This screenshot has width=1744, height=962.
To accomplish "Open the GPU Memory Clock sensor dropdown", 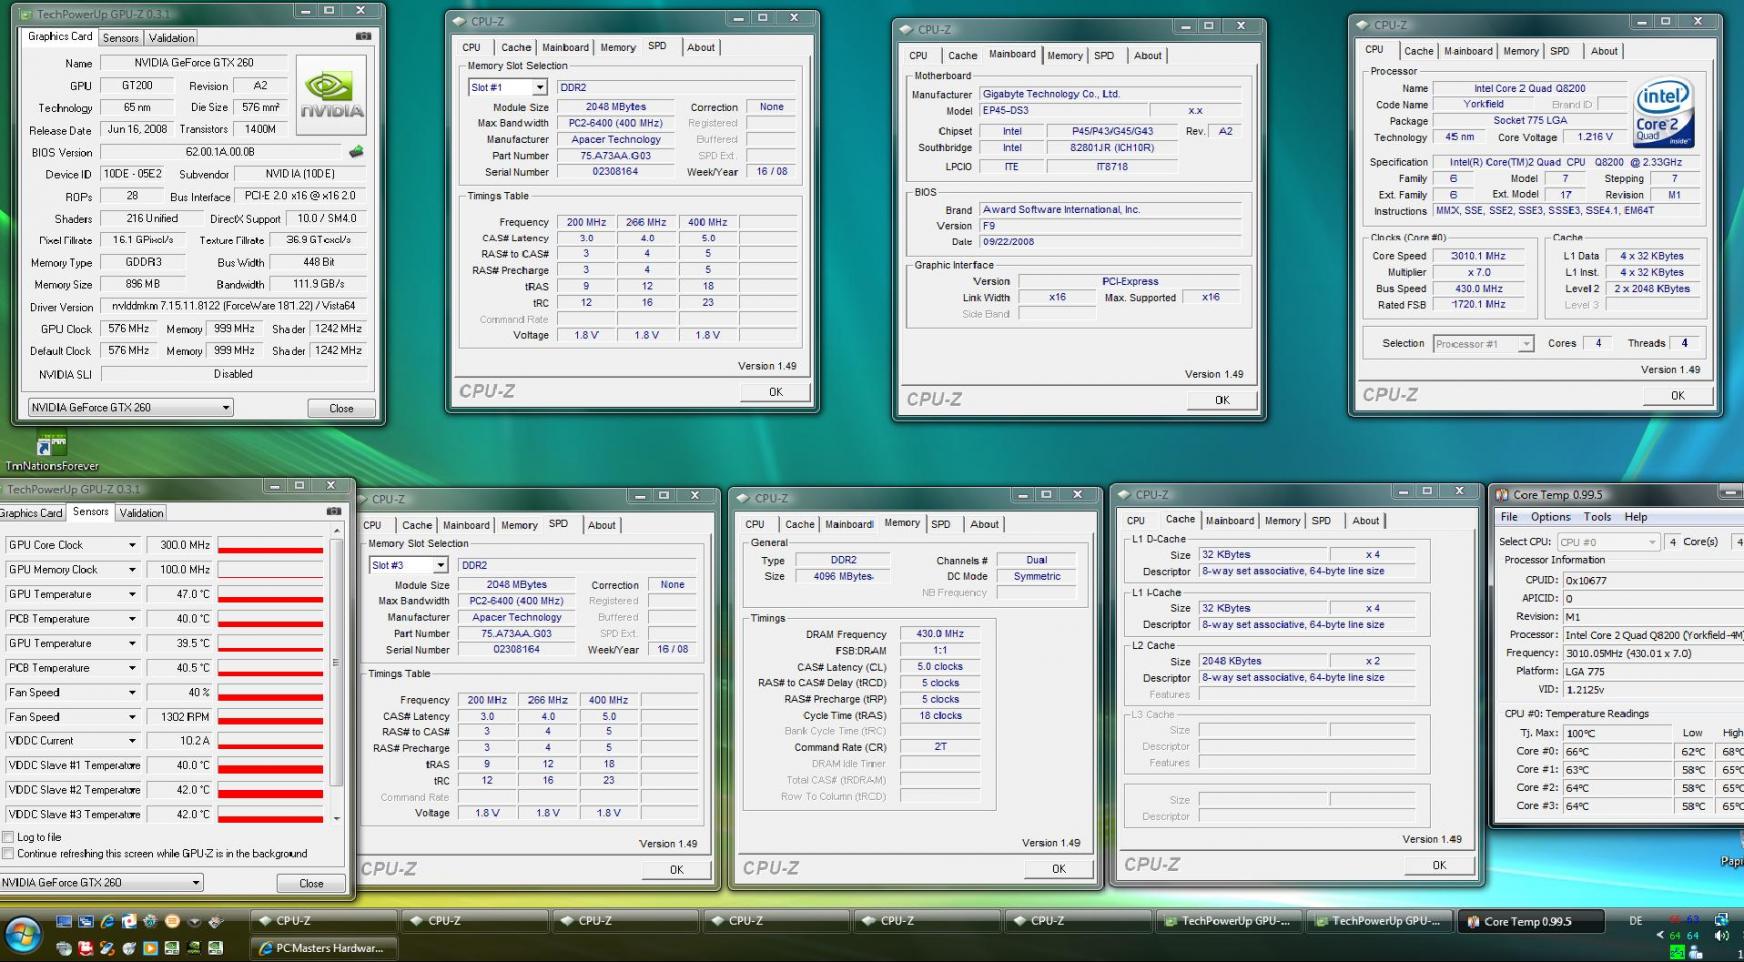I will 132,570.
